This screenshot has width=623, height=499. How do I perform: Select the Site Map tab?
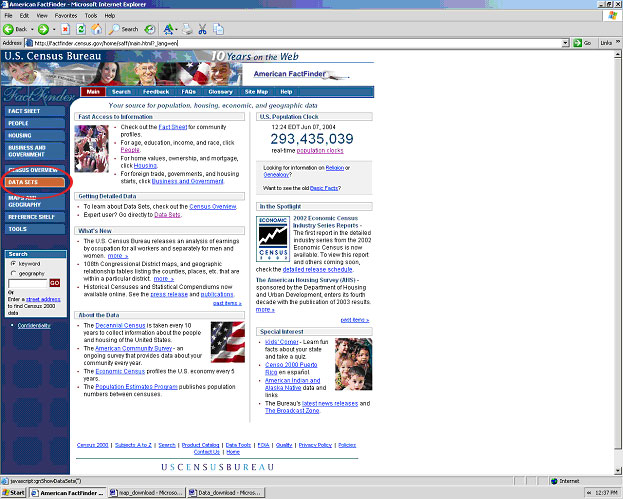[x=256, y=92]
